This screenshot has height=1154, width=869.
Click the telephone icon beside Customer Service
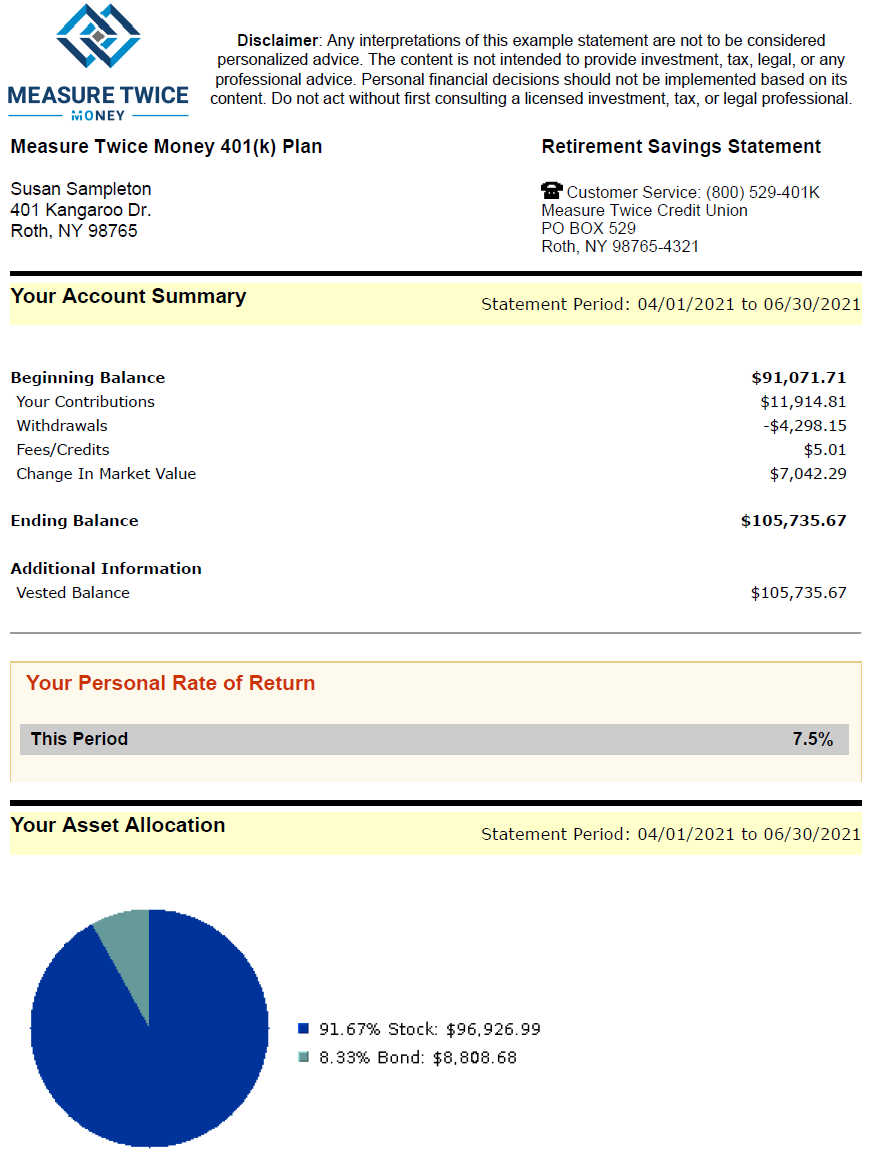551,191
